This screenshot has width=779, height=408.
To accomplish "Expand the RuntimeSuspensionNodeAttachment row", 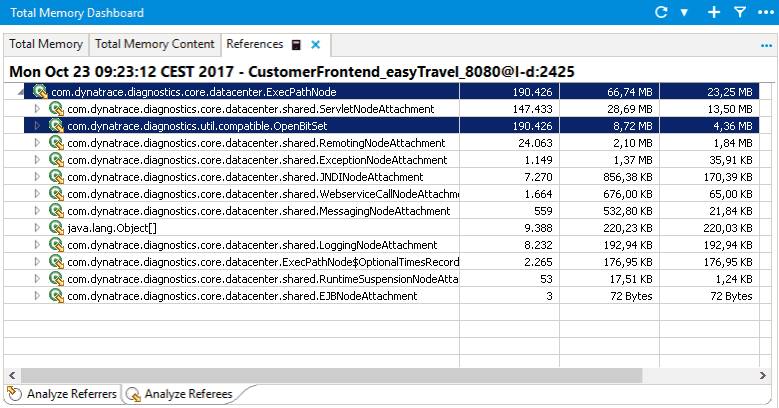I will 37,278.
